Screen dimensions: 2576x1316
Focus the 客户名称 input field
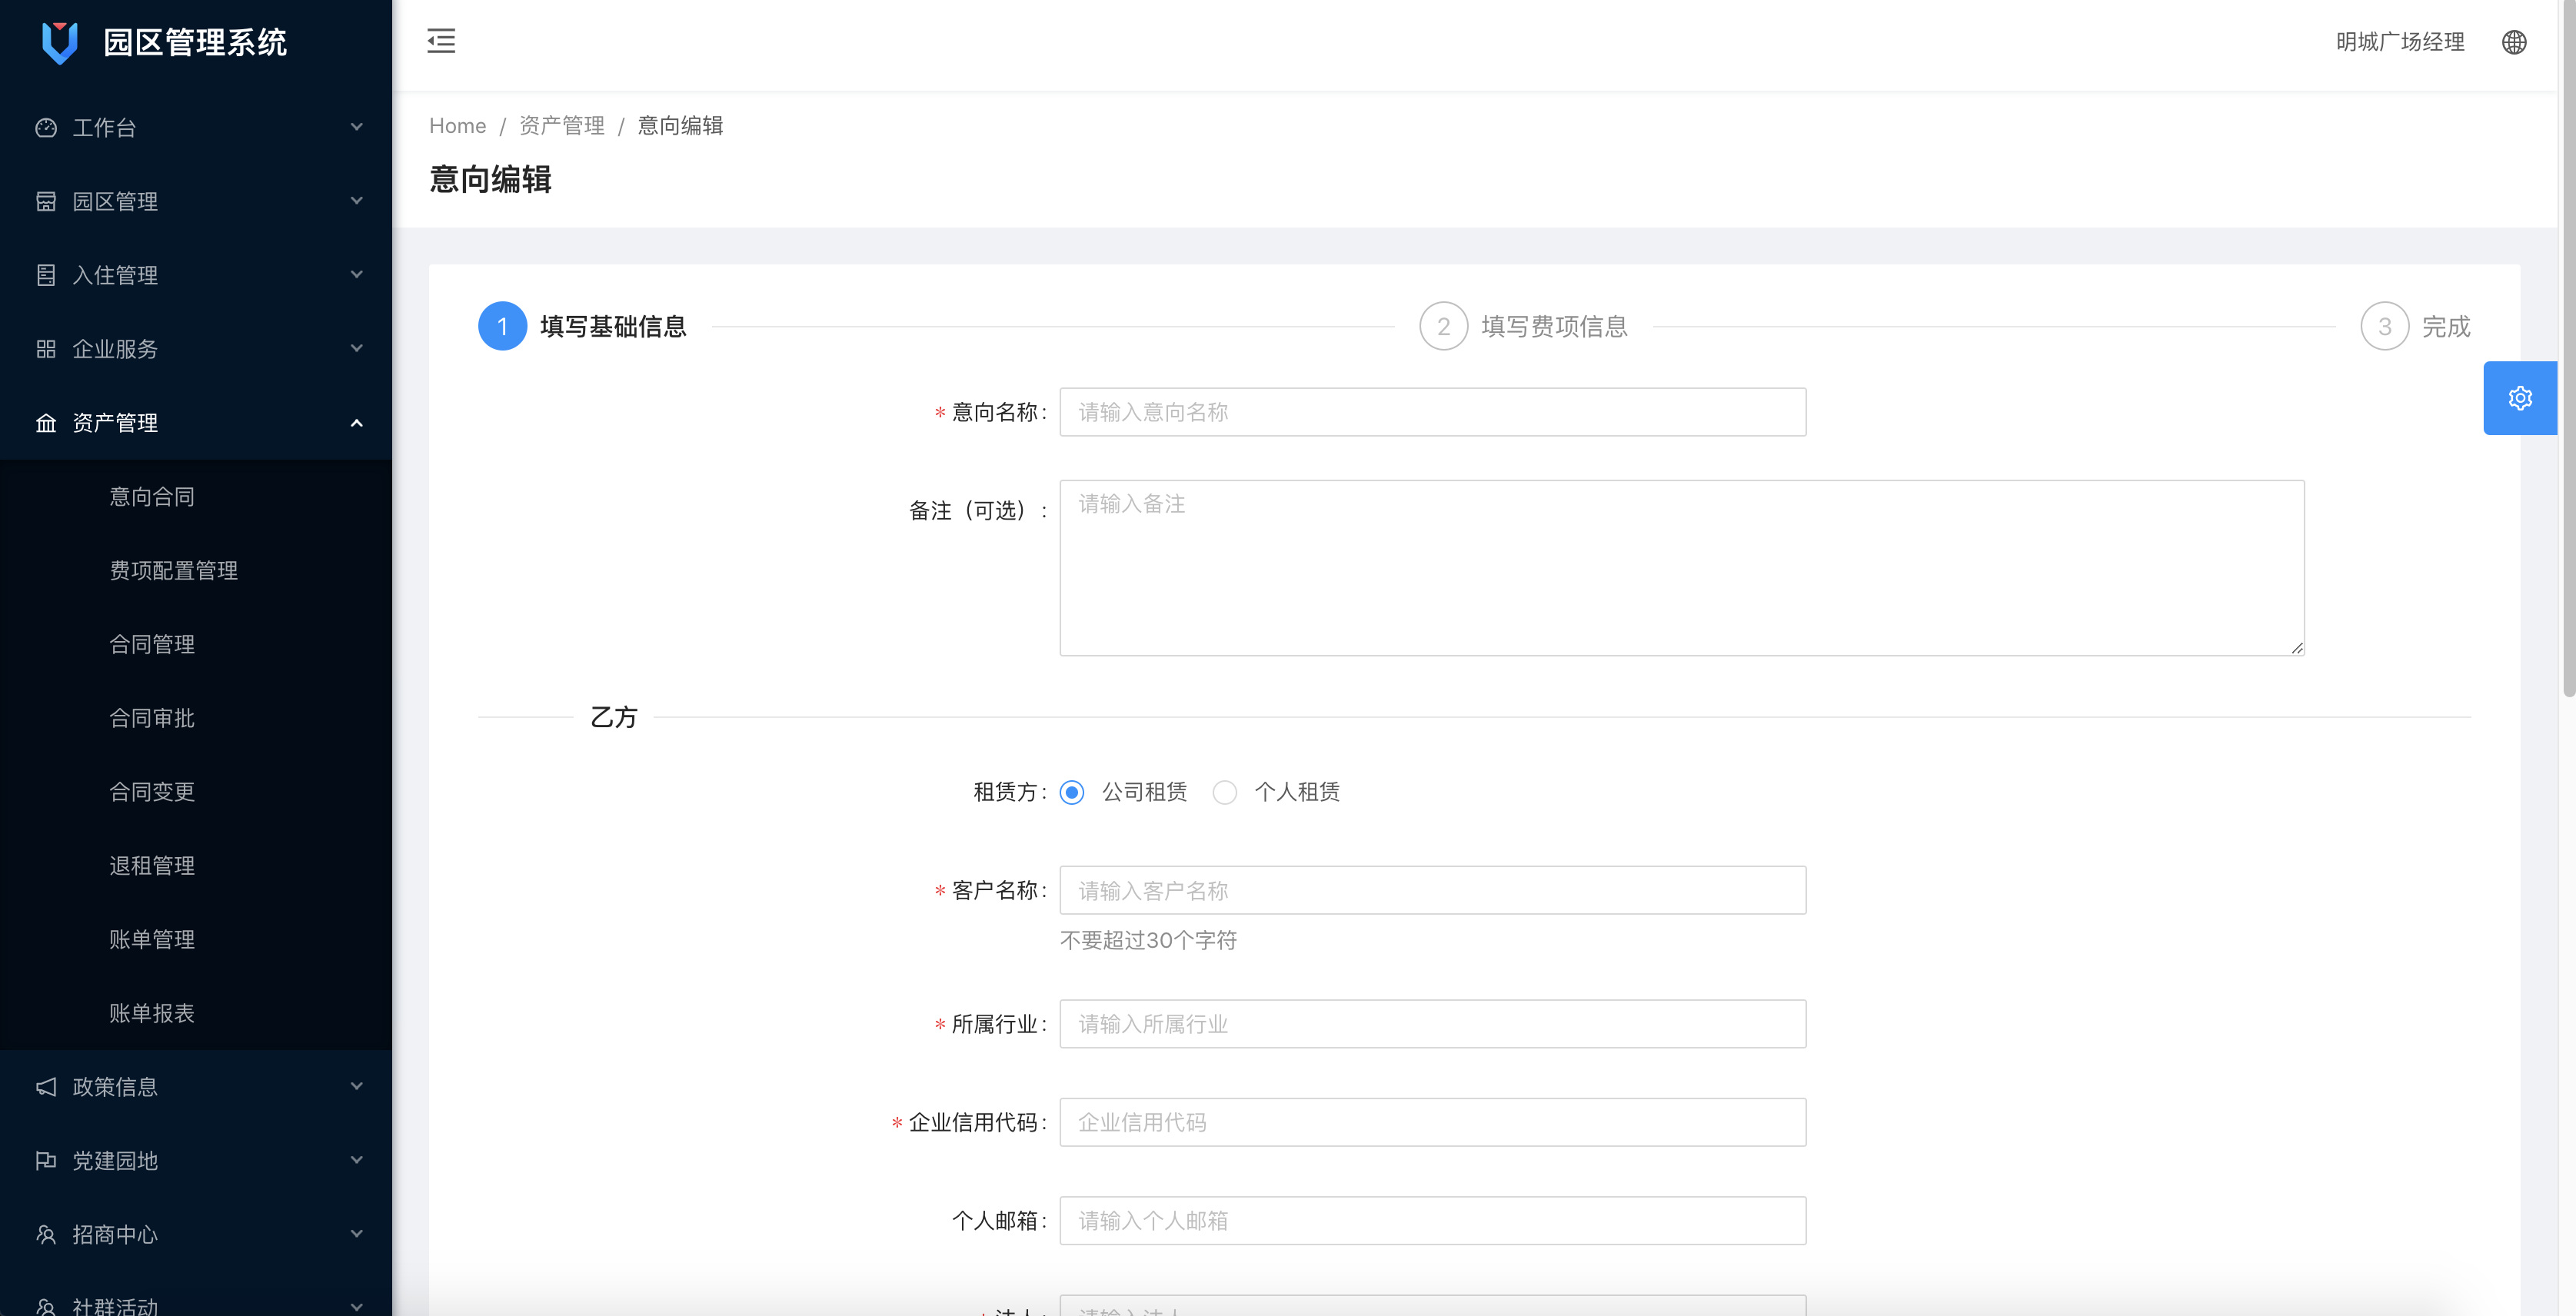pos(1432,890)
